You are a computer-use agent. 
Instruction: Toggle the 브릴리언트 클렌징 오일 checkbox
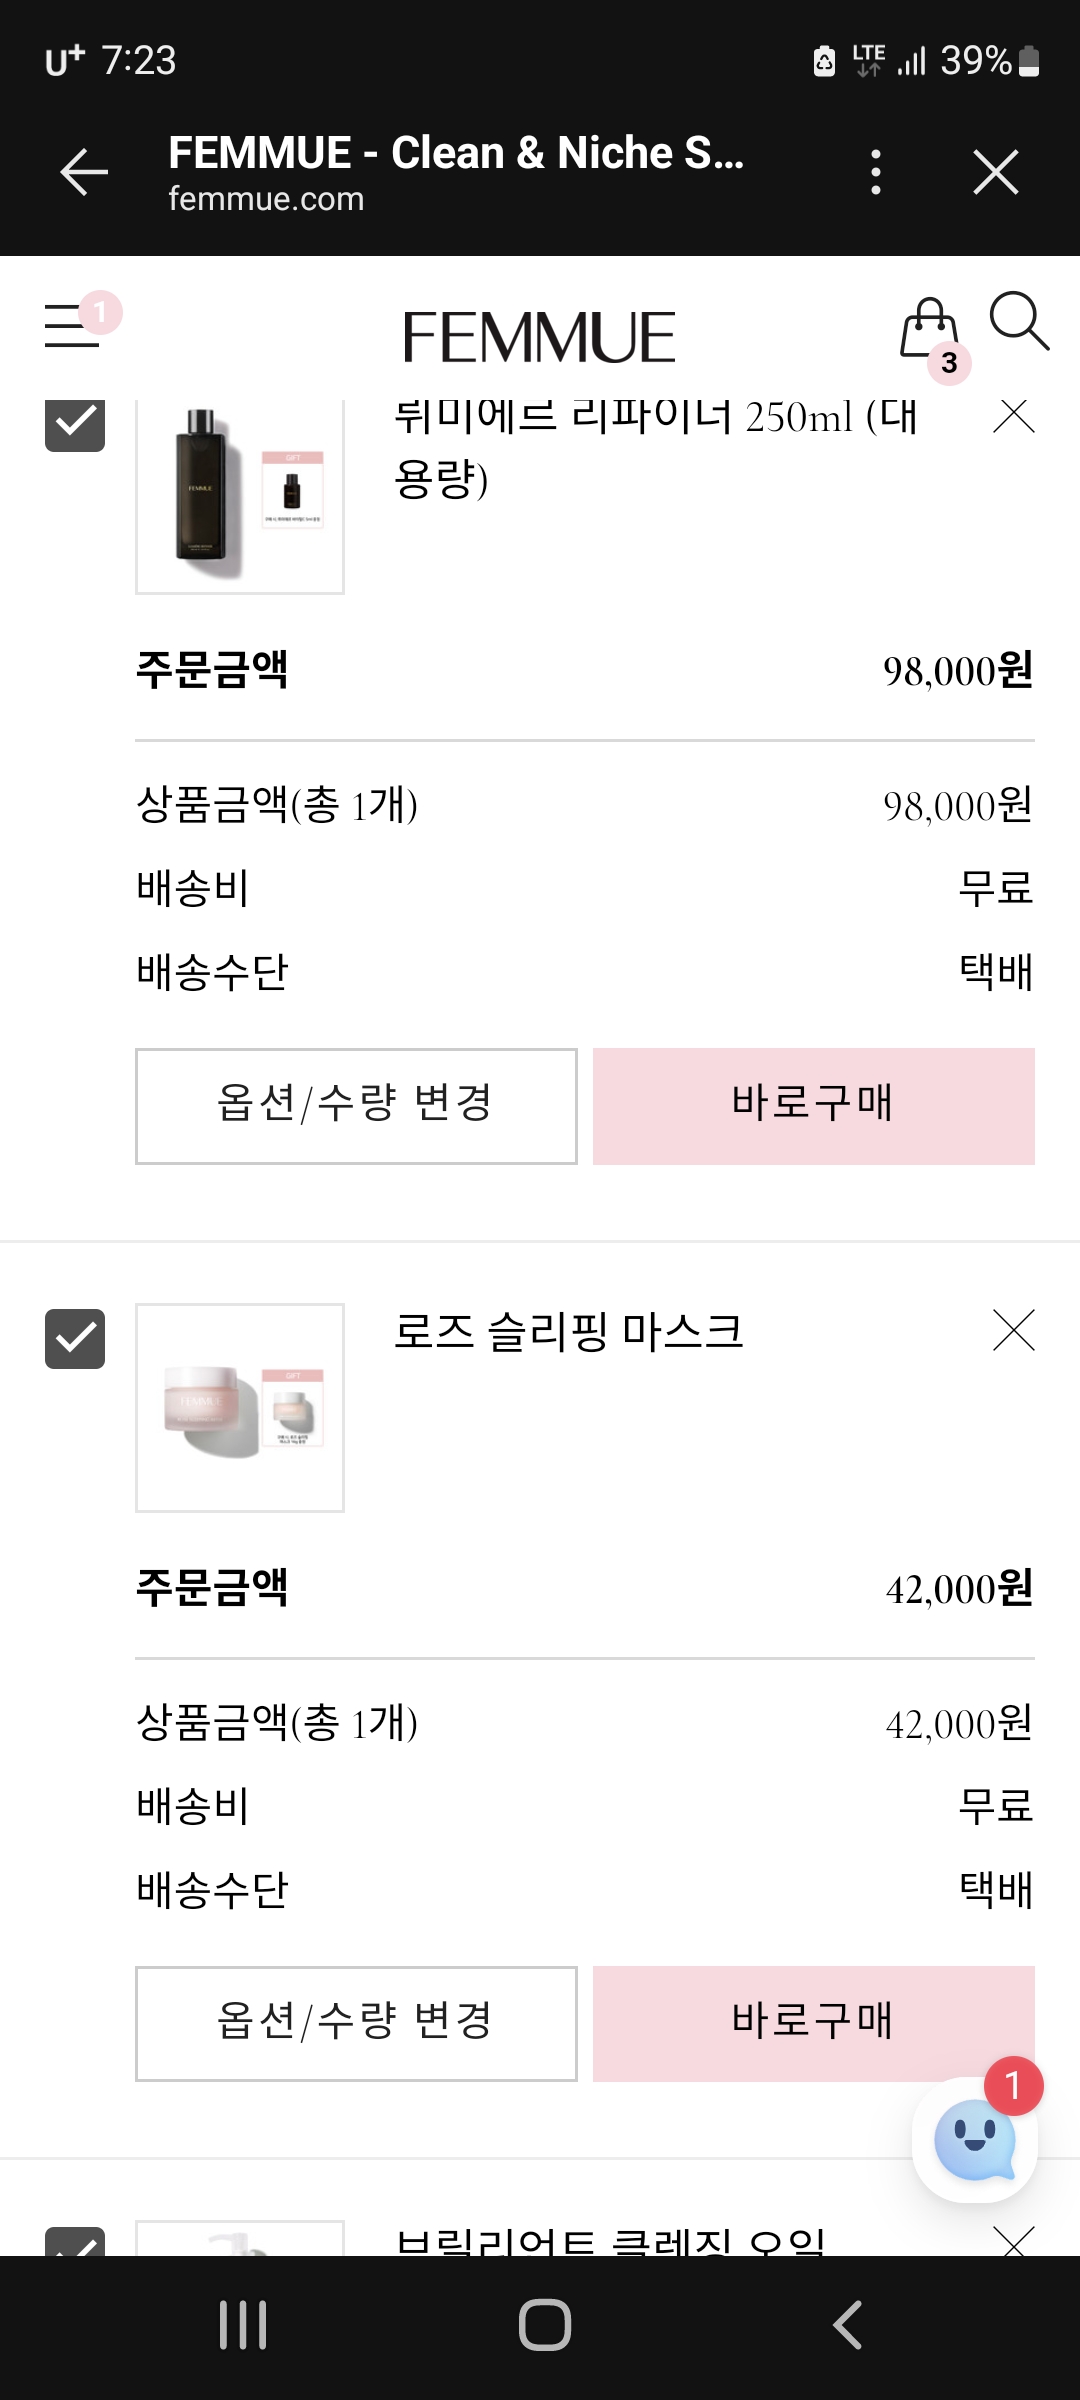[75, 2241]
